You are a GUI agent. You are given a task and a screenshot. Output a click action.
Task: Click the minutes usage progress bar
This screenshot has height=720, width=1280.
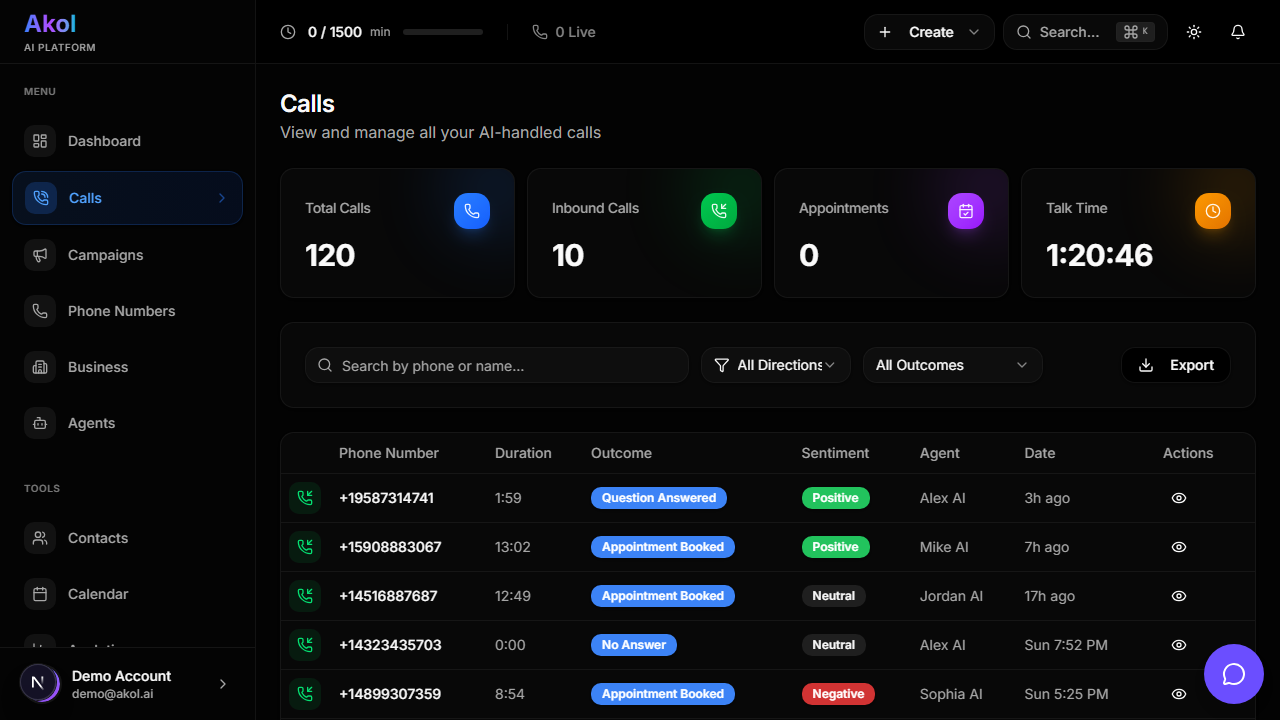443,32
